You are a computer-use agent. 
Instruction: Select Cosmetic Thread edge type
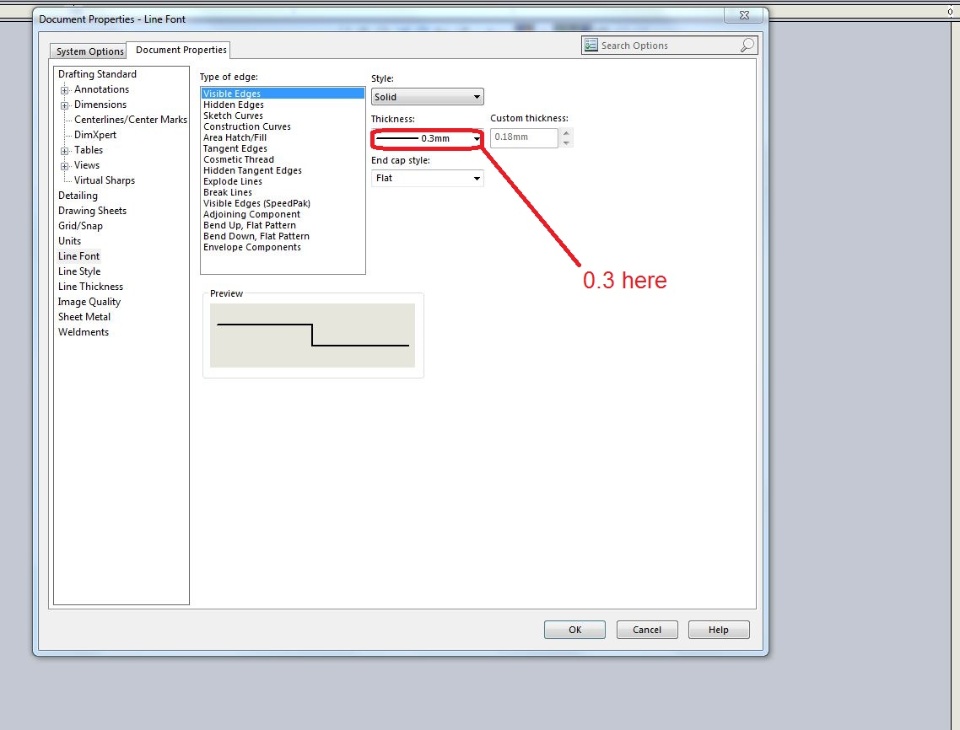(x=238, y=160)
